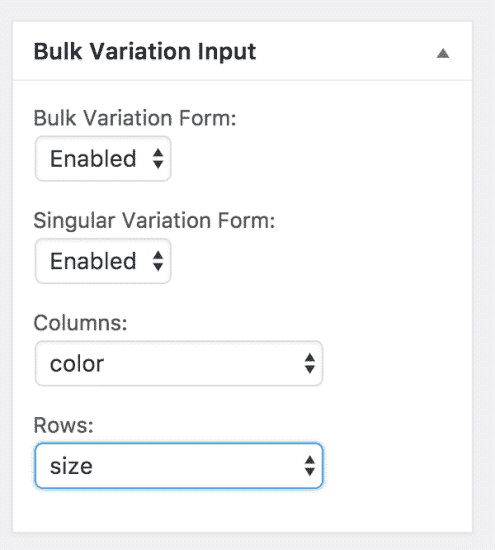Open the Columns dropdown
Image resolution: width=495 pixels, height=550 pixels.
pyautogui.click(x=179, y=363)
